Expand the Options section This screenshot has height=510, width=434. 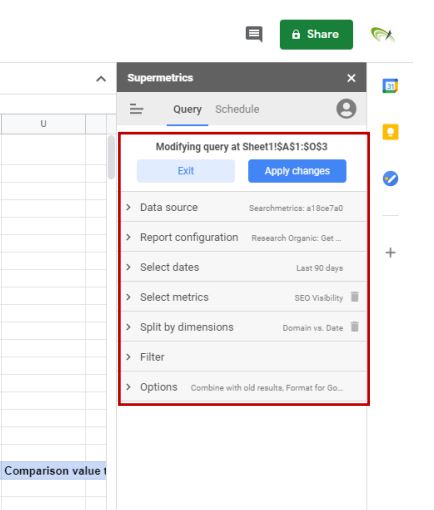point(243,387)
